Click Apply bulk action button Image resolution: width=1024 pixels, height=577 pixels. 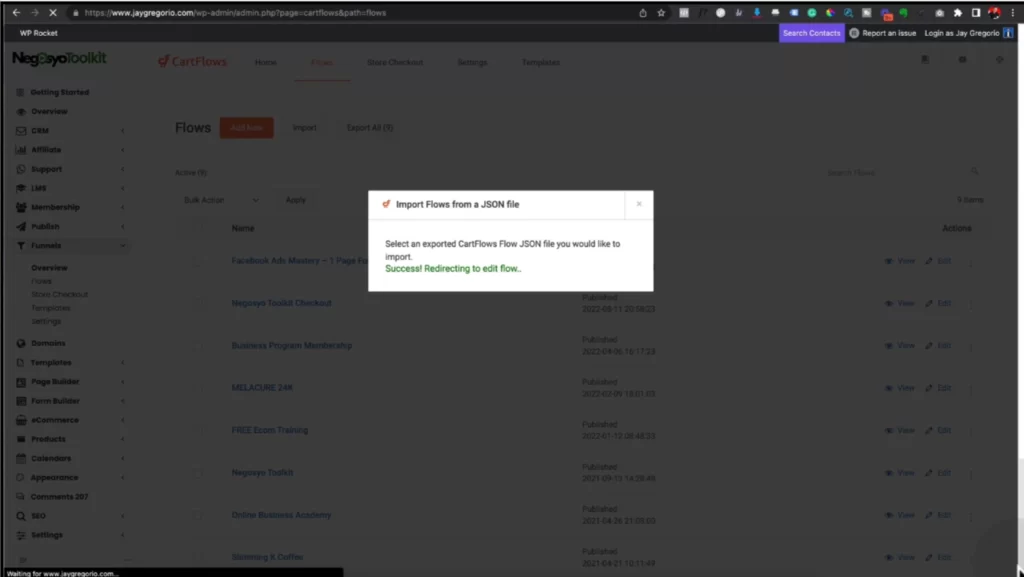point(295,200)
